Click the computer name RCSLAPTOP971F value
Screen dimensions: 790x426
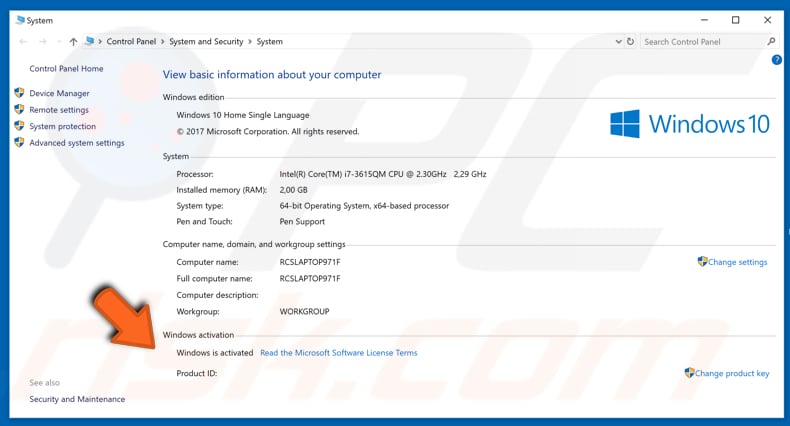[x=310, y=262]
